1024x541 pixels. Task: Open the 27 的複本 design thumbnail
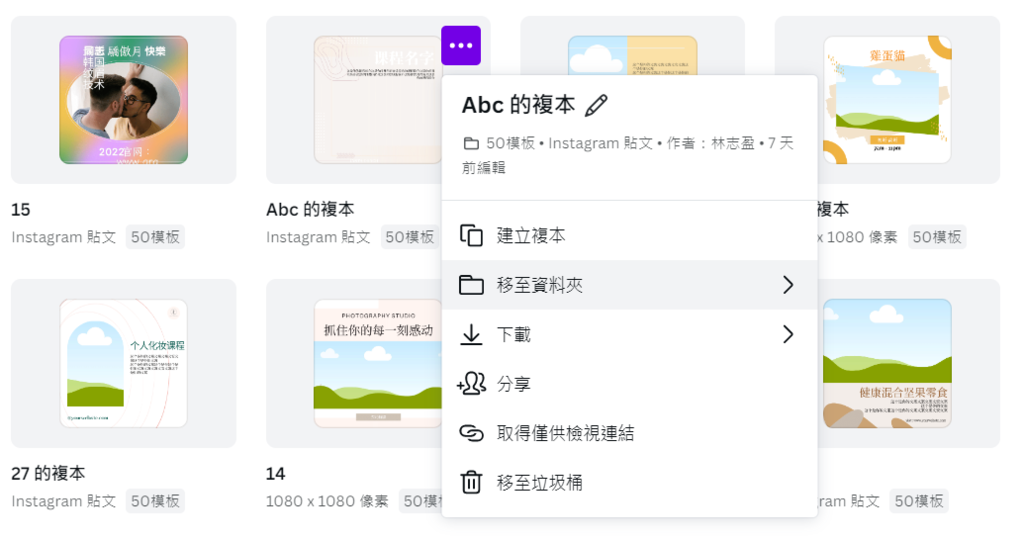(123, 363)
